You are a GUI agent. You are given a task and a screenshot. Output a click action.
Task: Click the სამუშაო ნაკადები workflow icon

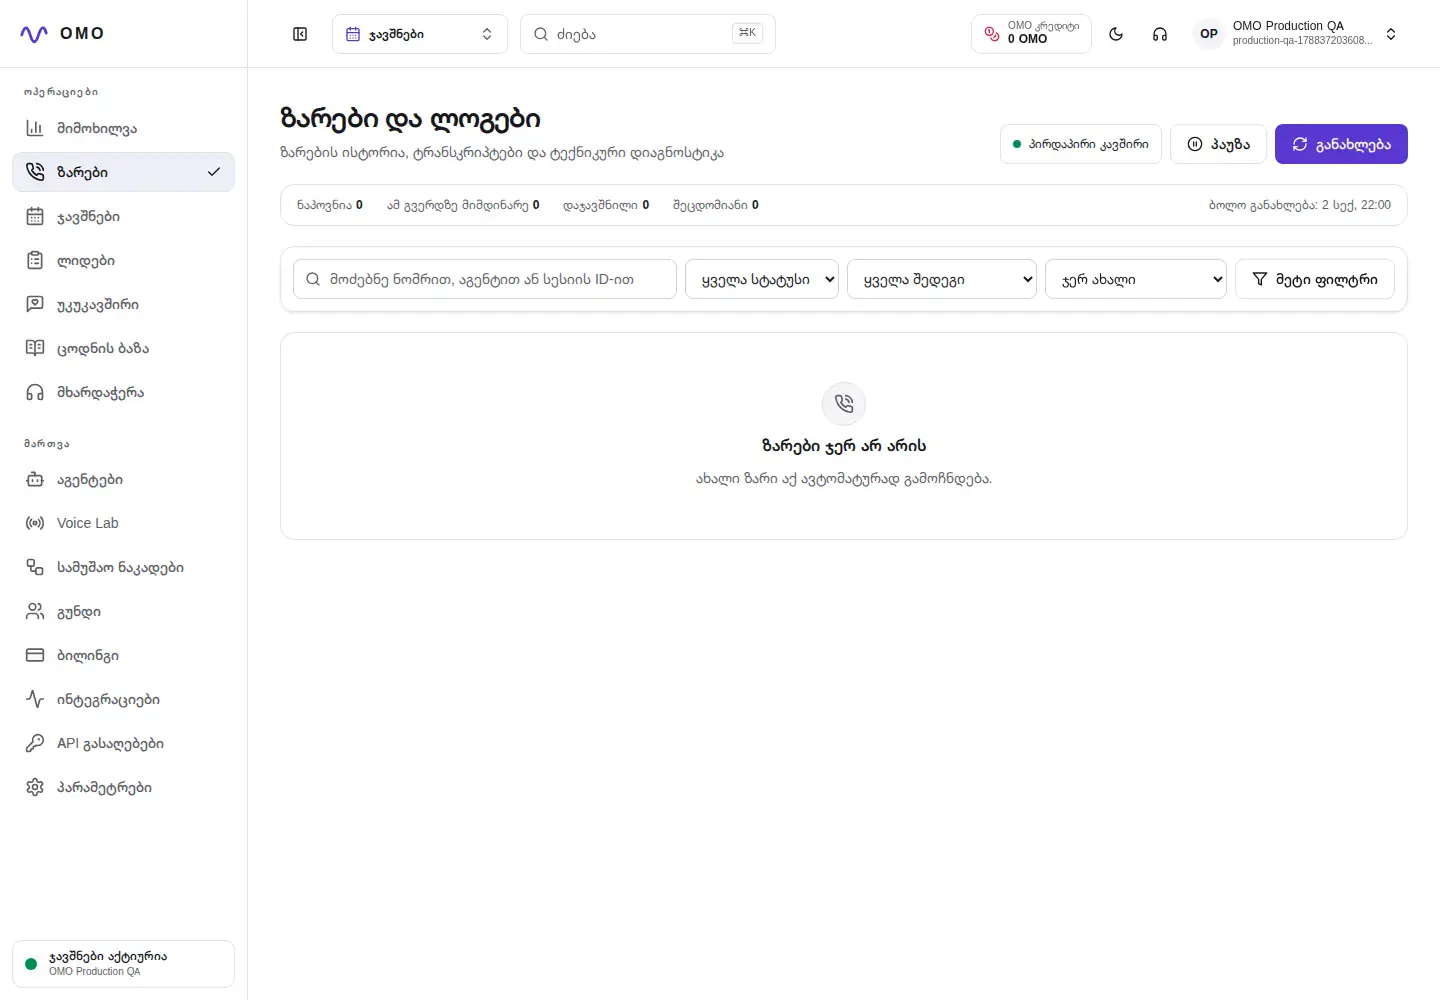coord(35,567)
